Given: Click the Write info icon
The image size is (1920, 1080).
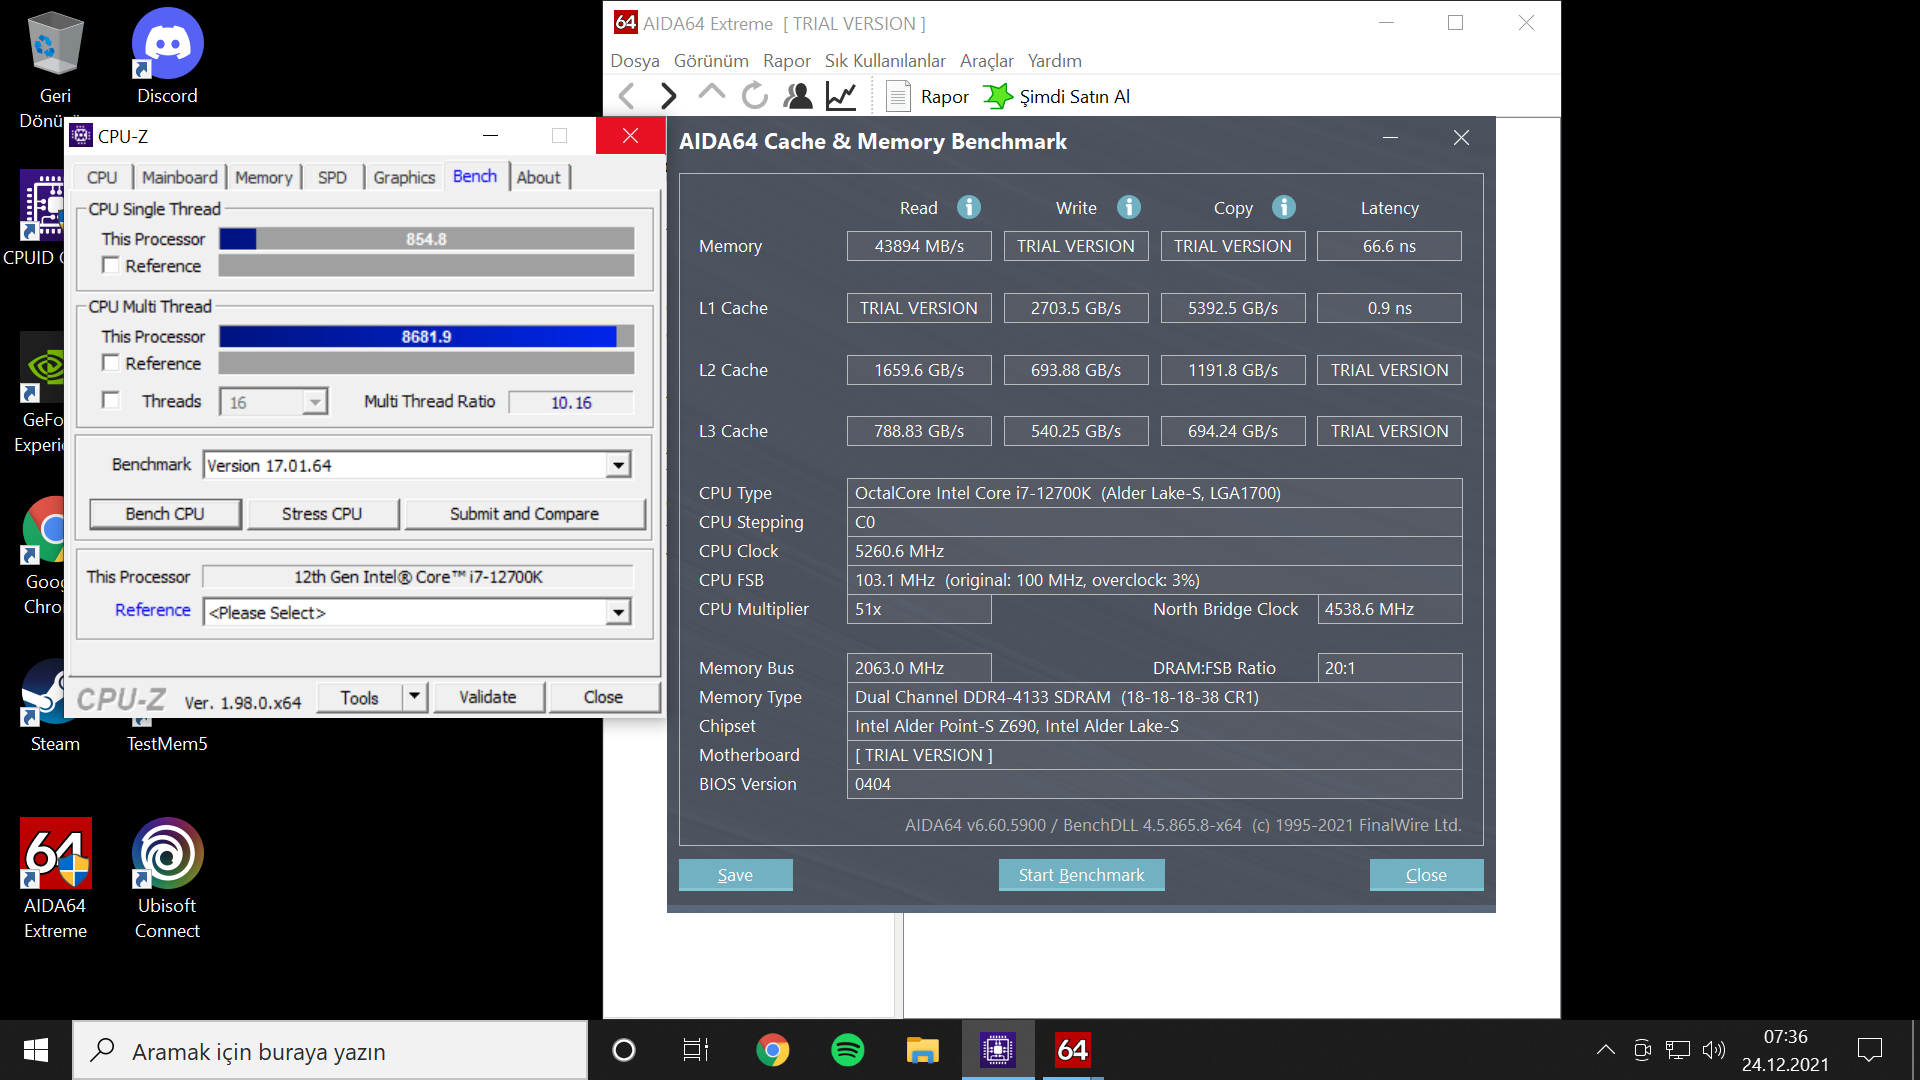Looking at the screenshot, I should [1129, 207].
